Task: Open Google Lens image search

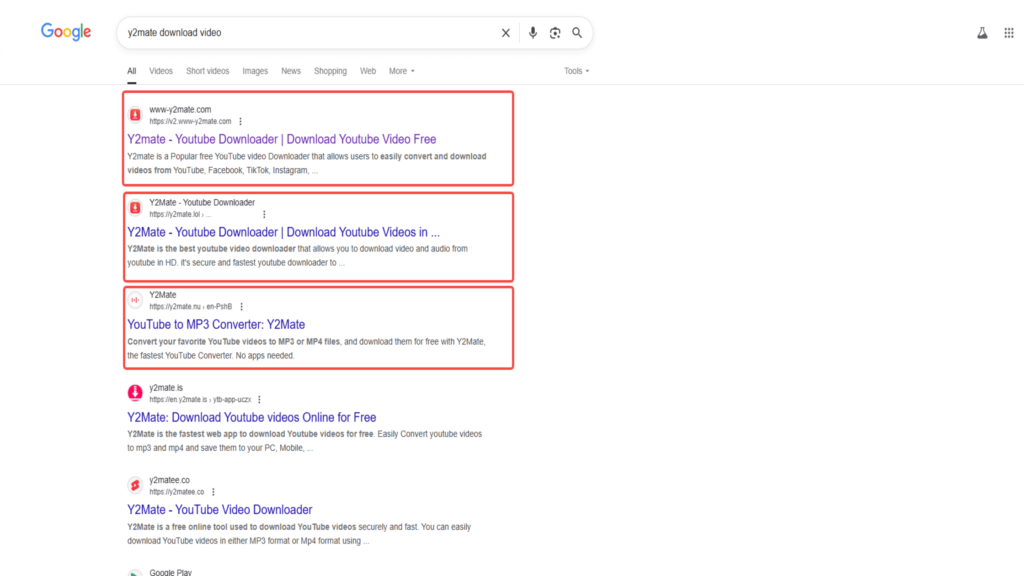Action: click(555, 33)
